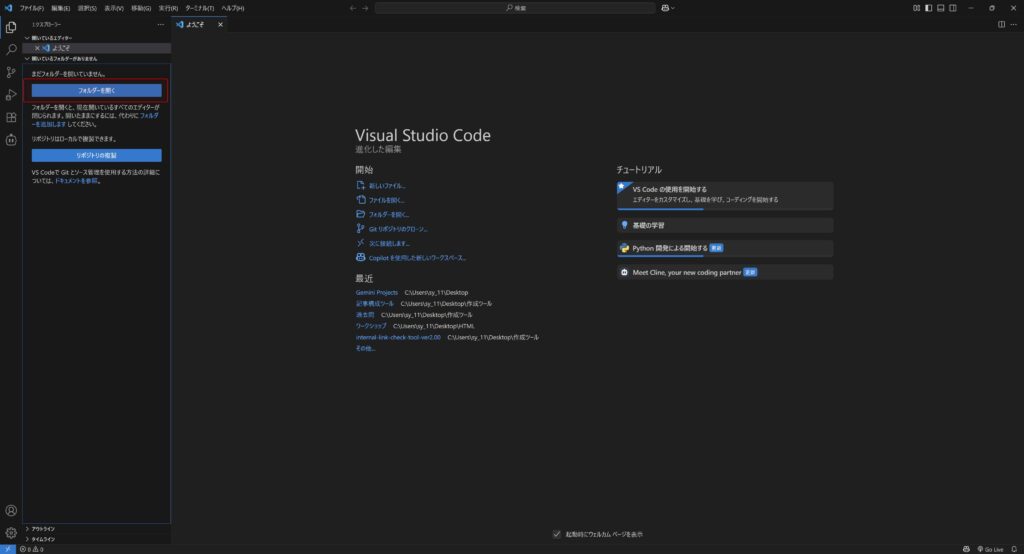1024x554 pixels.
Task: Expand the アウトライン section
Action: pos(43,529)
